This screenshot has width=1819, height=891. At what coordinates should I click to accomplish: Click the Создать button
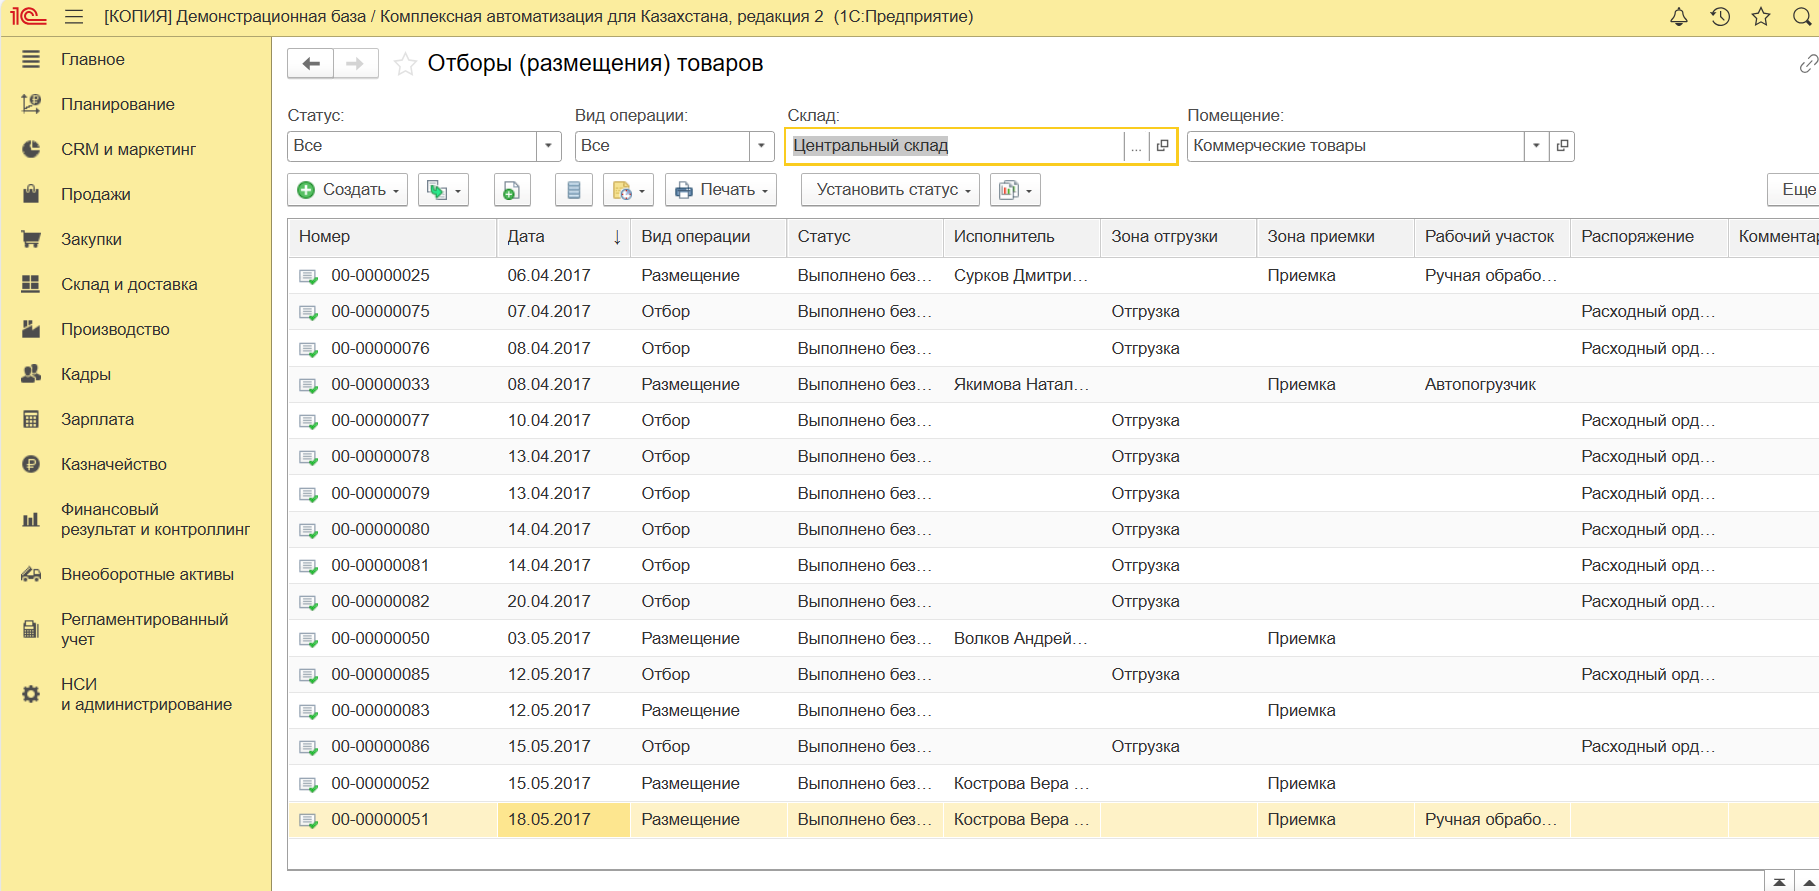point(347,190)
